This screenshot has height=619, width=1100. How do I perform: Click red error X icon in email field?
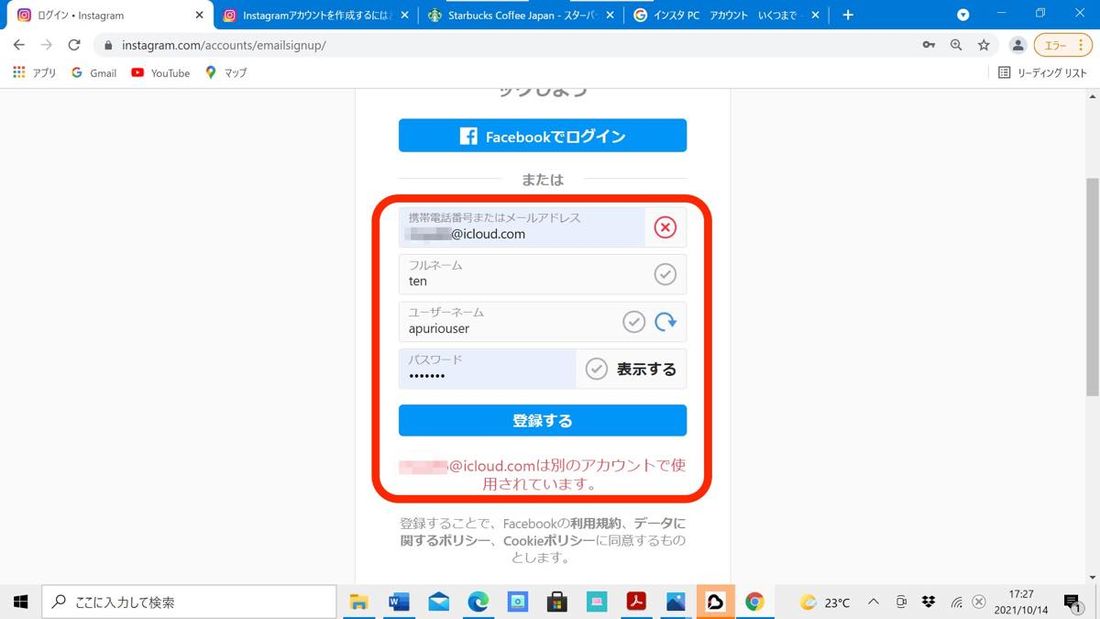(x=665, y=227)
